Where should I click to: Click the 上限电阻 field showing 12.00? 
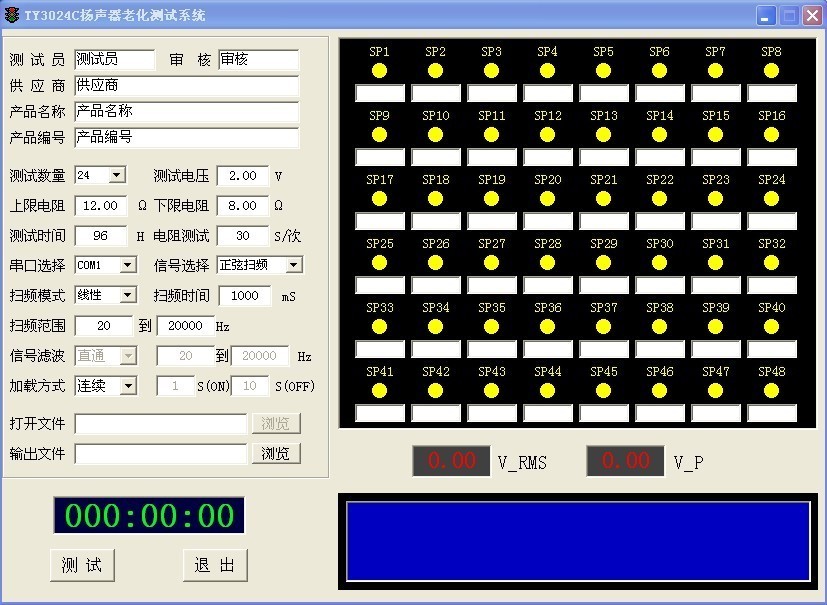[x=101, y=206]
